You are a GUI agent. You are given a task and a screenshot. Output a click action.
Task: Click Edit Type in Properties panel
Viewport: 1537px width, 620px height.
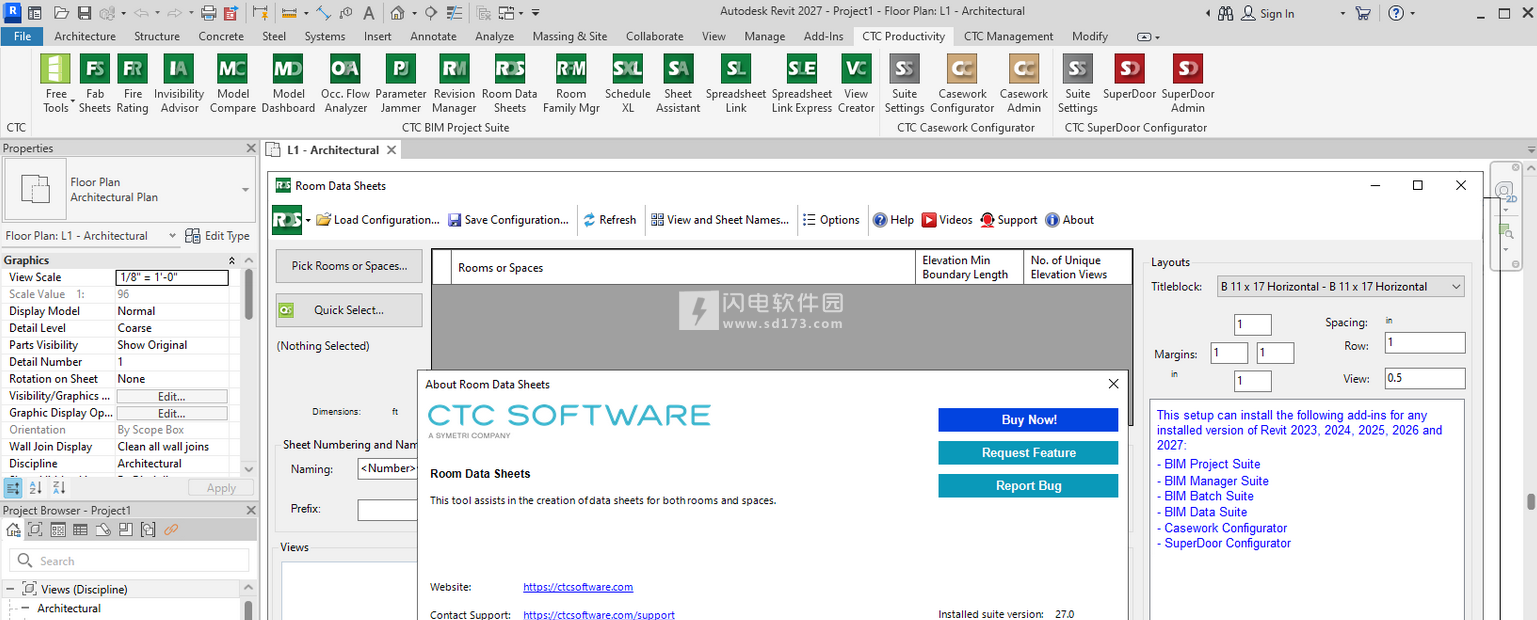218,236
